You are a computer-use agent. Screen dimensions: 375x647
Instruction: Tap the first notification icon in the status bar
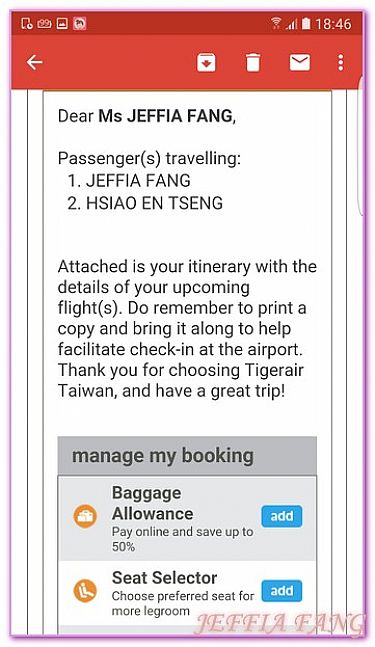[27, 24]
